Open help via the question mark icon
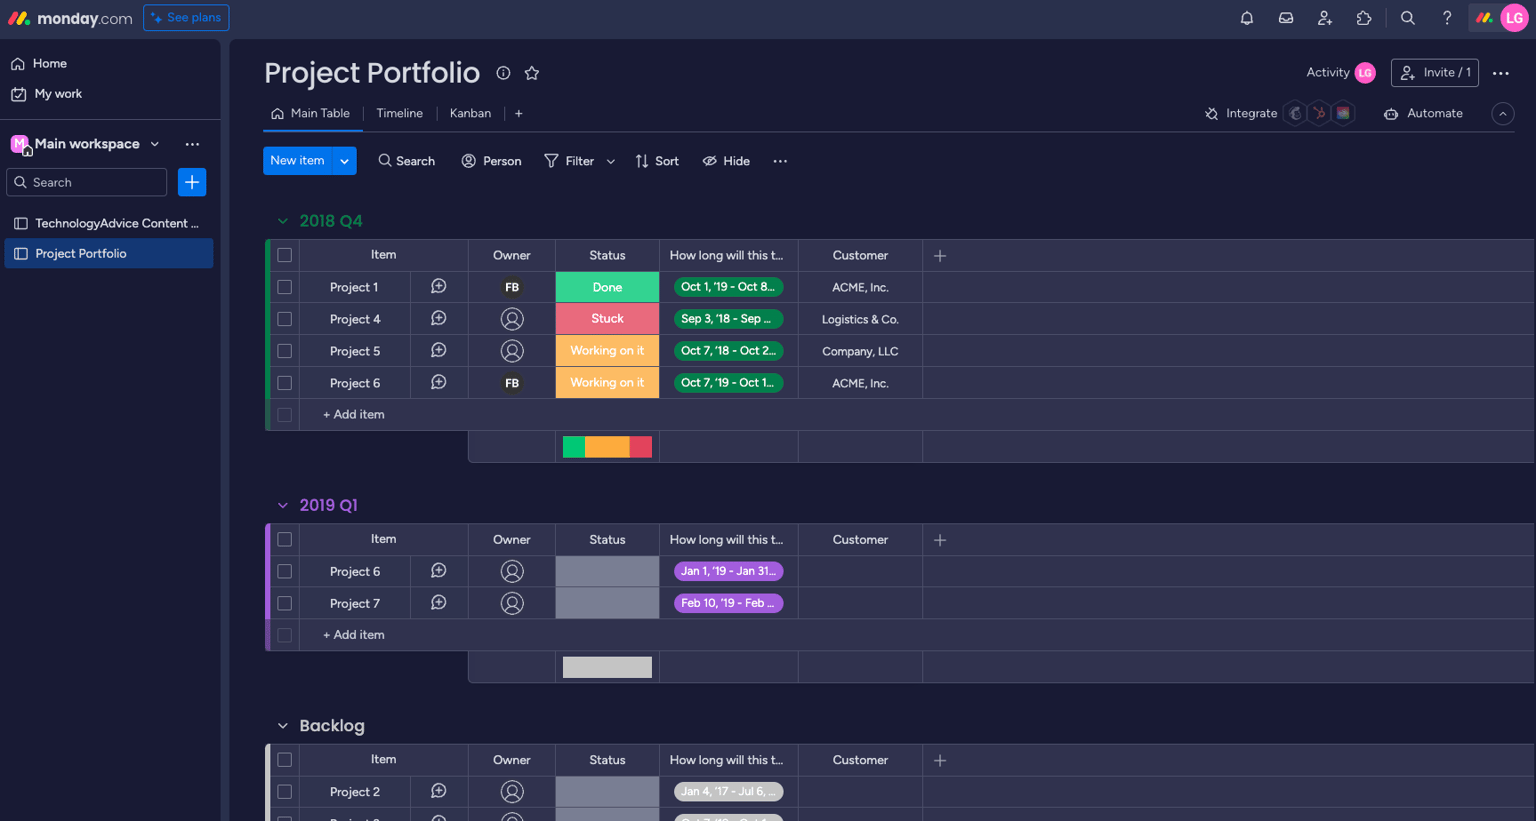1536x821 pixels. (1446, 17)
